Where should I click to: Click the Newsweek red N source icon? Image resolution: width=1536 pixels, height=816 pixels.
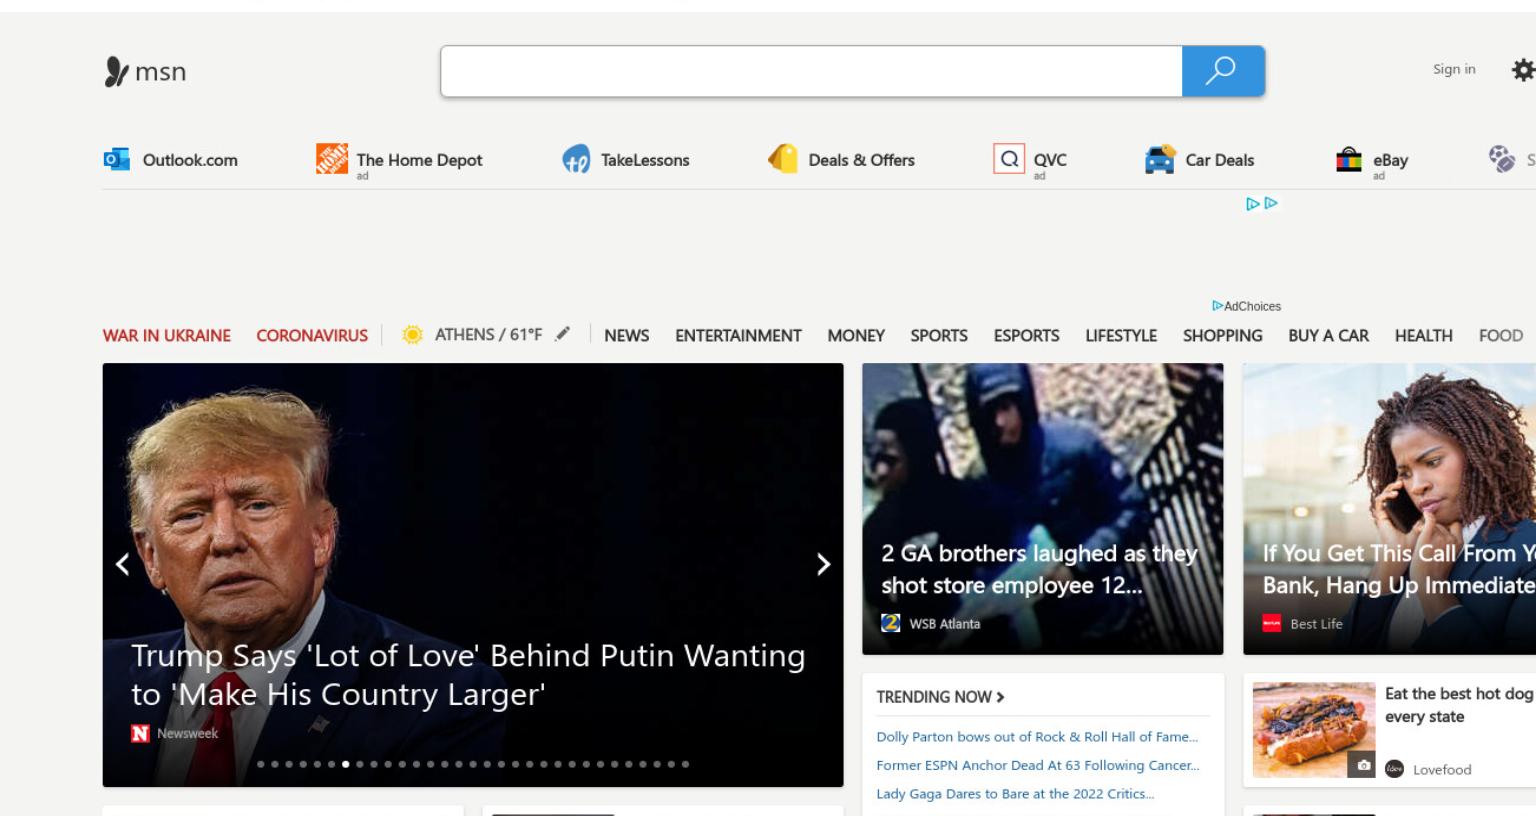point(140,734)
